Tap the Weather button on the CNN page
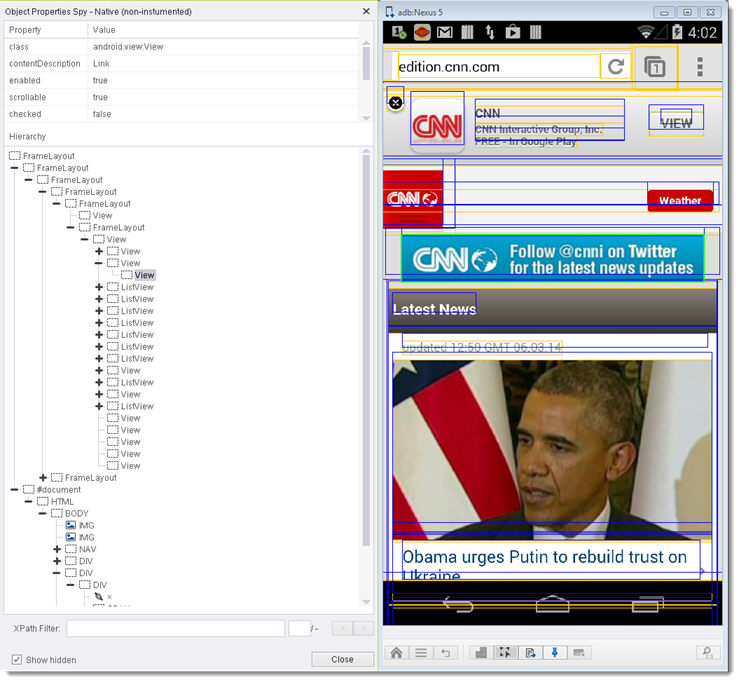 coord(680,201)
